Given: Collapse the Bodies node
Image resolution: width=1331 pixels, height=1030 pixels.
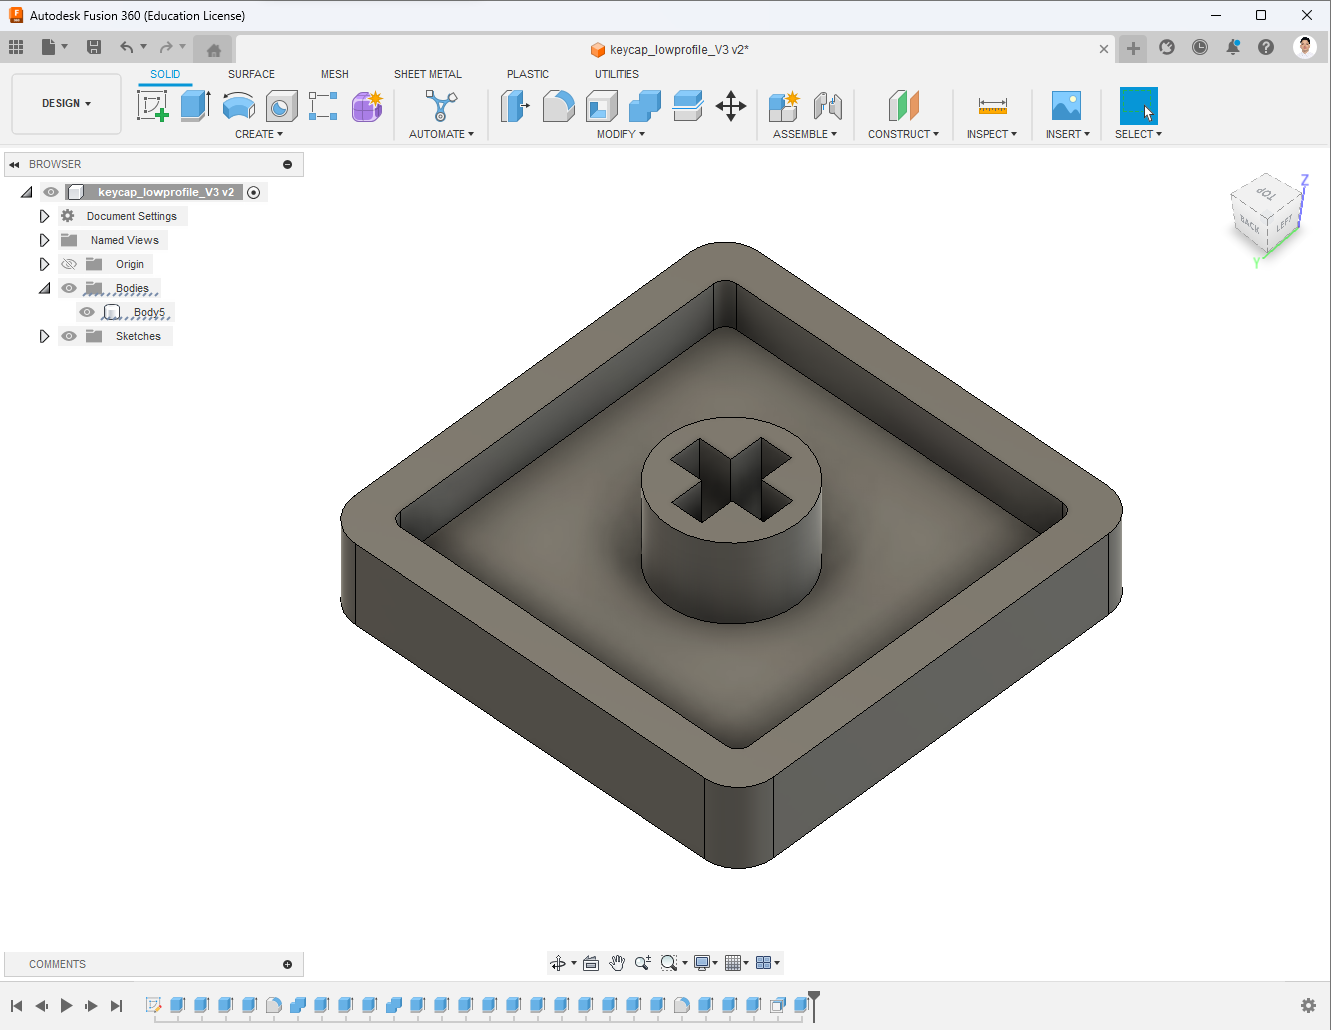Looking at the screenshot, I should tap(44, 288).
